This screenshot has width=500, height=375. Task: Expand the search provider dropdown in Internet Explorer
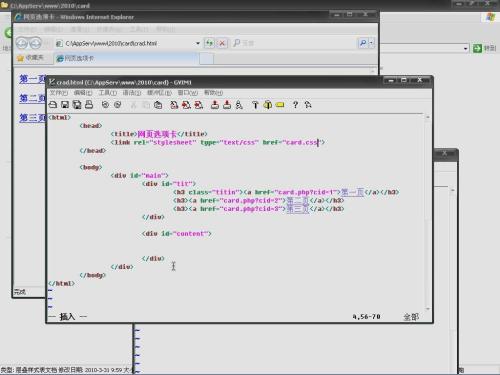(x=371, y=43)
